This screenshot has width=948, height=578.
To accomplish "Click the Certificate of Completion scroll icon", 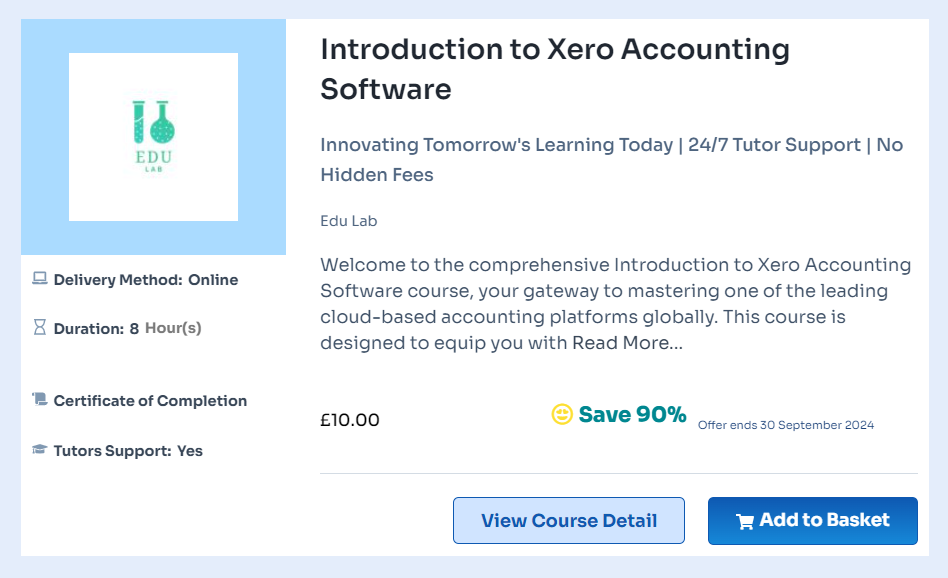I will 40,400.
